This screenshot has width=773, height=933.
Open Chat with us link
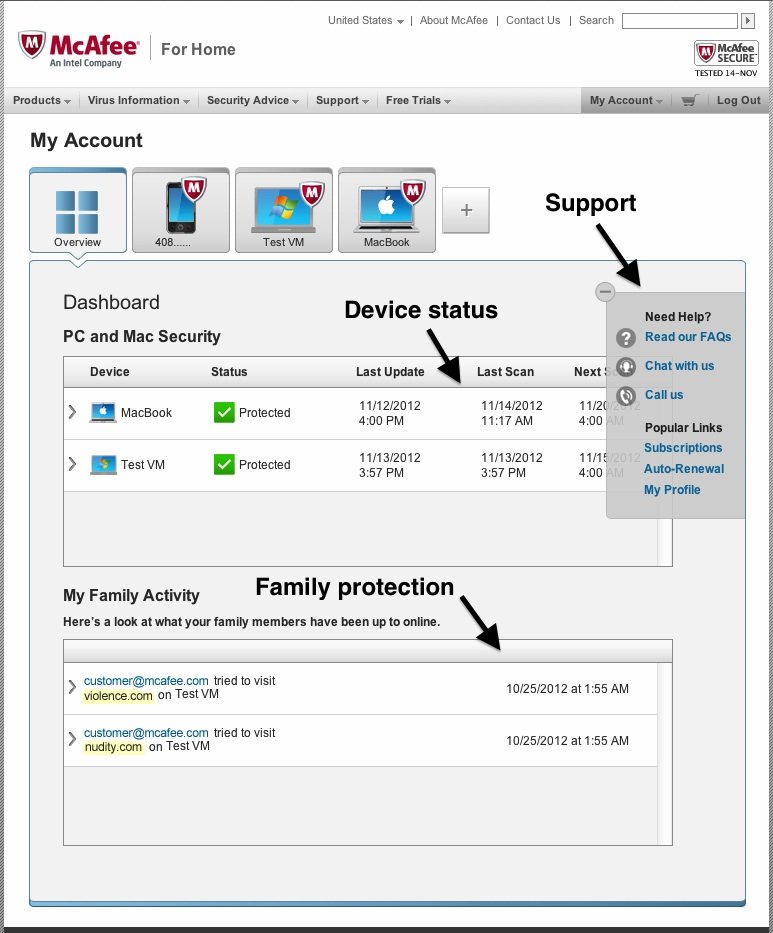pos(680,366)
